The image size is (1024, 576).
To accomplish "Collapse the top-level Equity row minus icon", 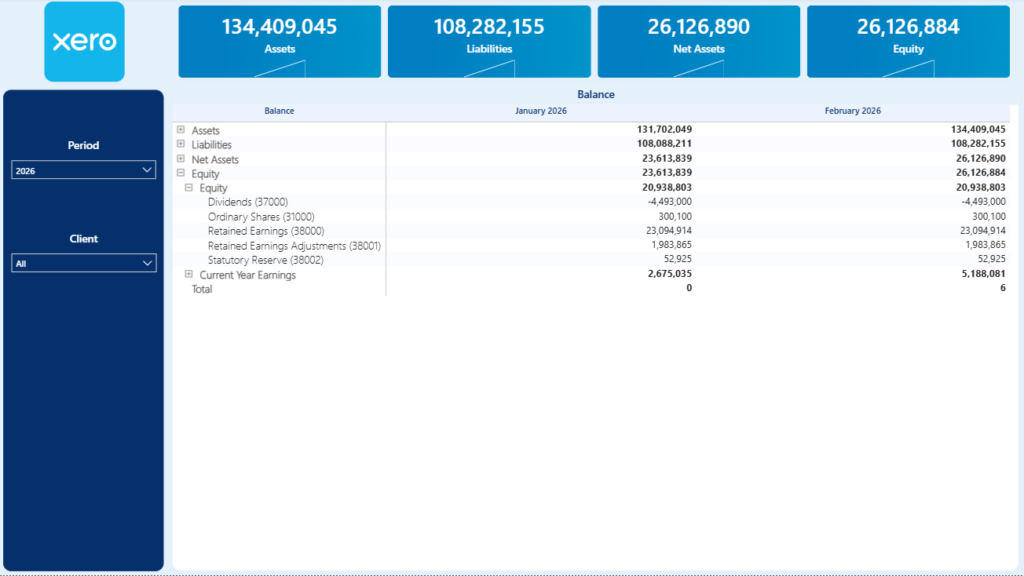I will (x=181, y=173).
